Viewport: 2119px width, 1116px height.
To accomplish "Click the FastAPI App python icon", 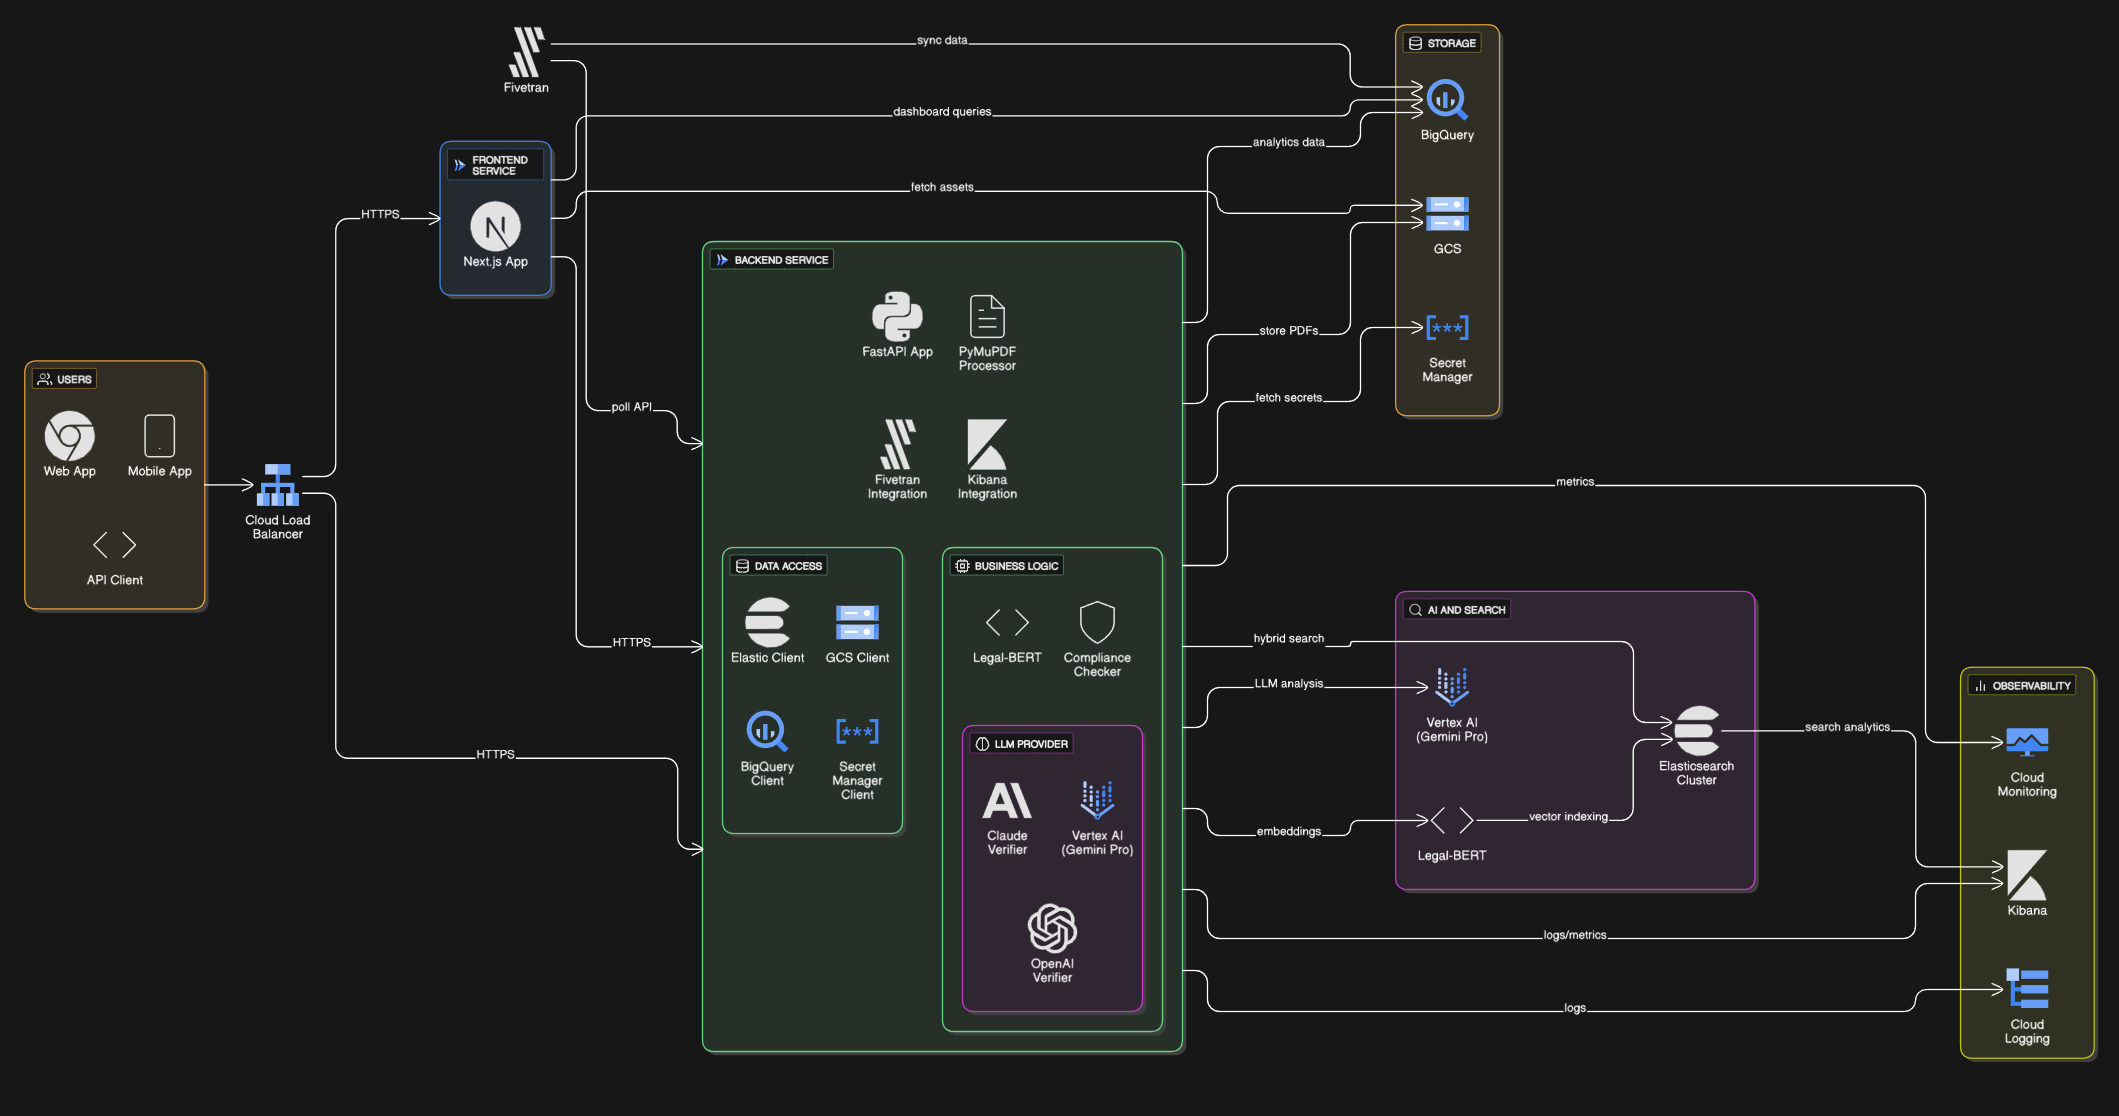I will pos(897,317).
